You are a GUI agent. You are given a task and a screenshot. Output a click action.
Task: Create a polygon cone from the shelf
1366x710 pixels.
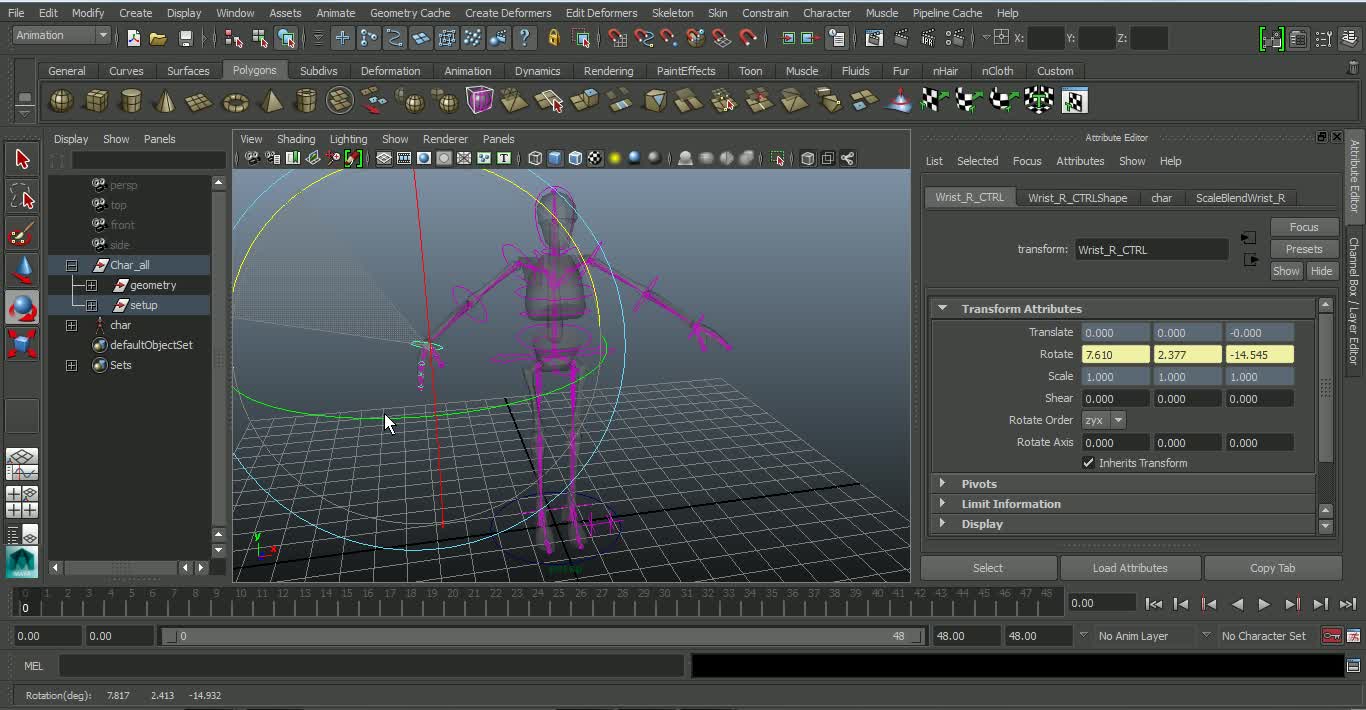166,101
